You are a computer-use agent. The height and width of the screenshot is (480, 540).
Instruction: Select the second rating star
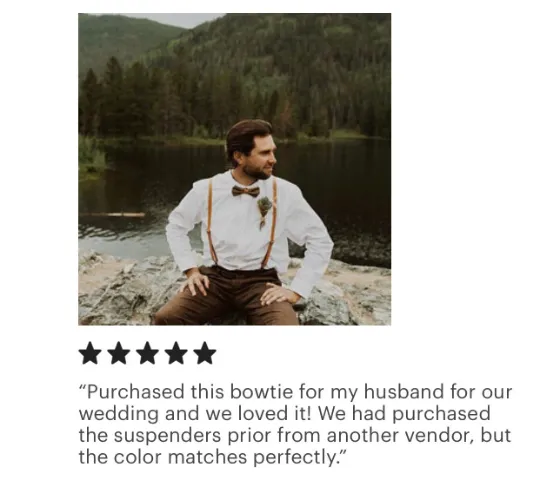(x=119, y=353)
